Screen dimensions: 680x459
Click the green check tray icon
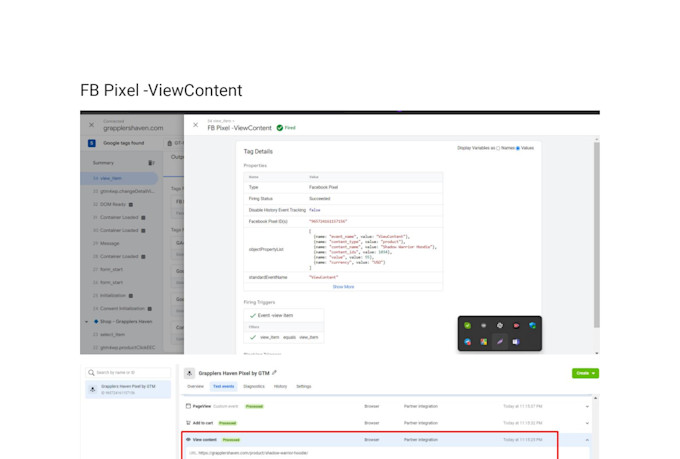pos(468,325)
